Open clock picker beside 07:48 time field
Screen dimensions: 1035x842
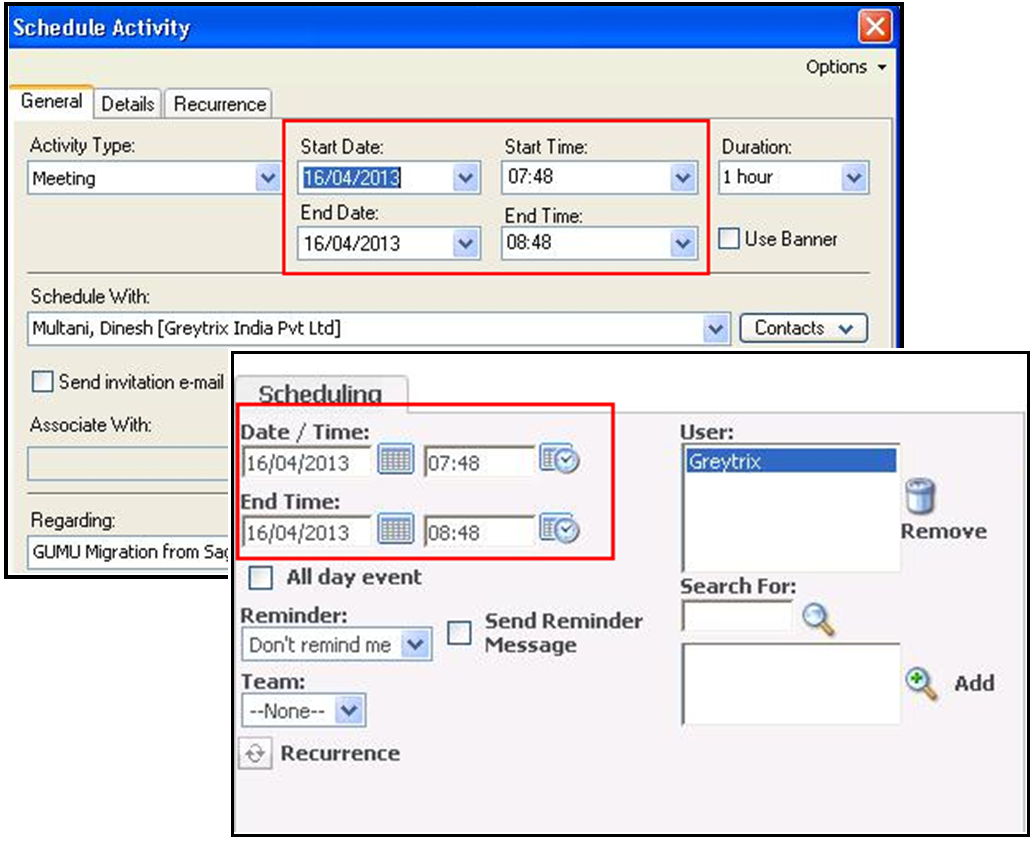pyautogui.click(x=559, y=459)
